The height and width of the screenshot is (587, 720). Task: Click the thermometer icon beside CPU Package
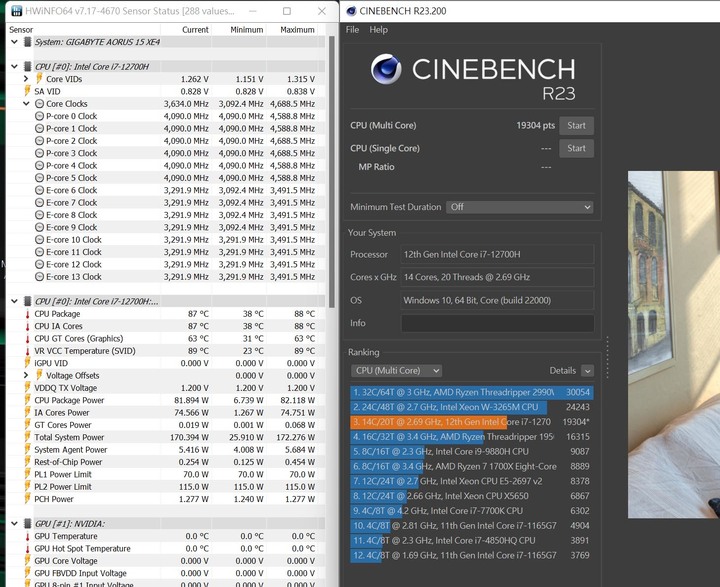pos(27,314)
